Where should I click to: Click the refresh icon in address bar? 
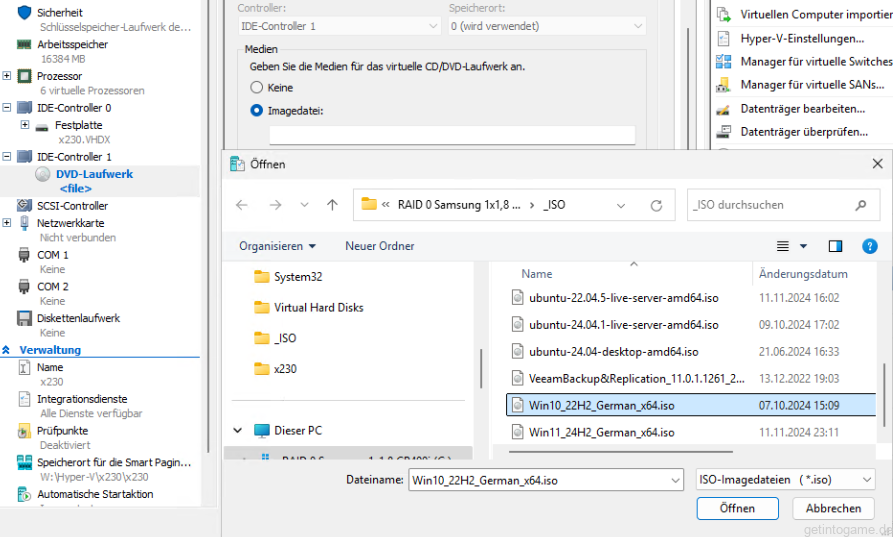coord(656,205)
